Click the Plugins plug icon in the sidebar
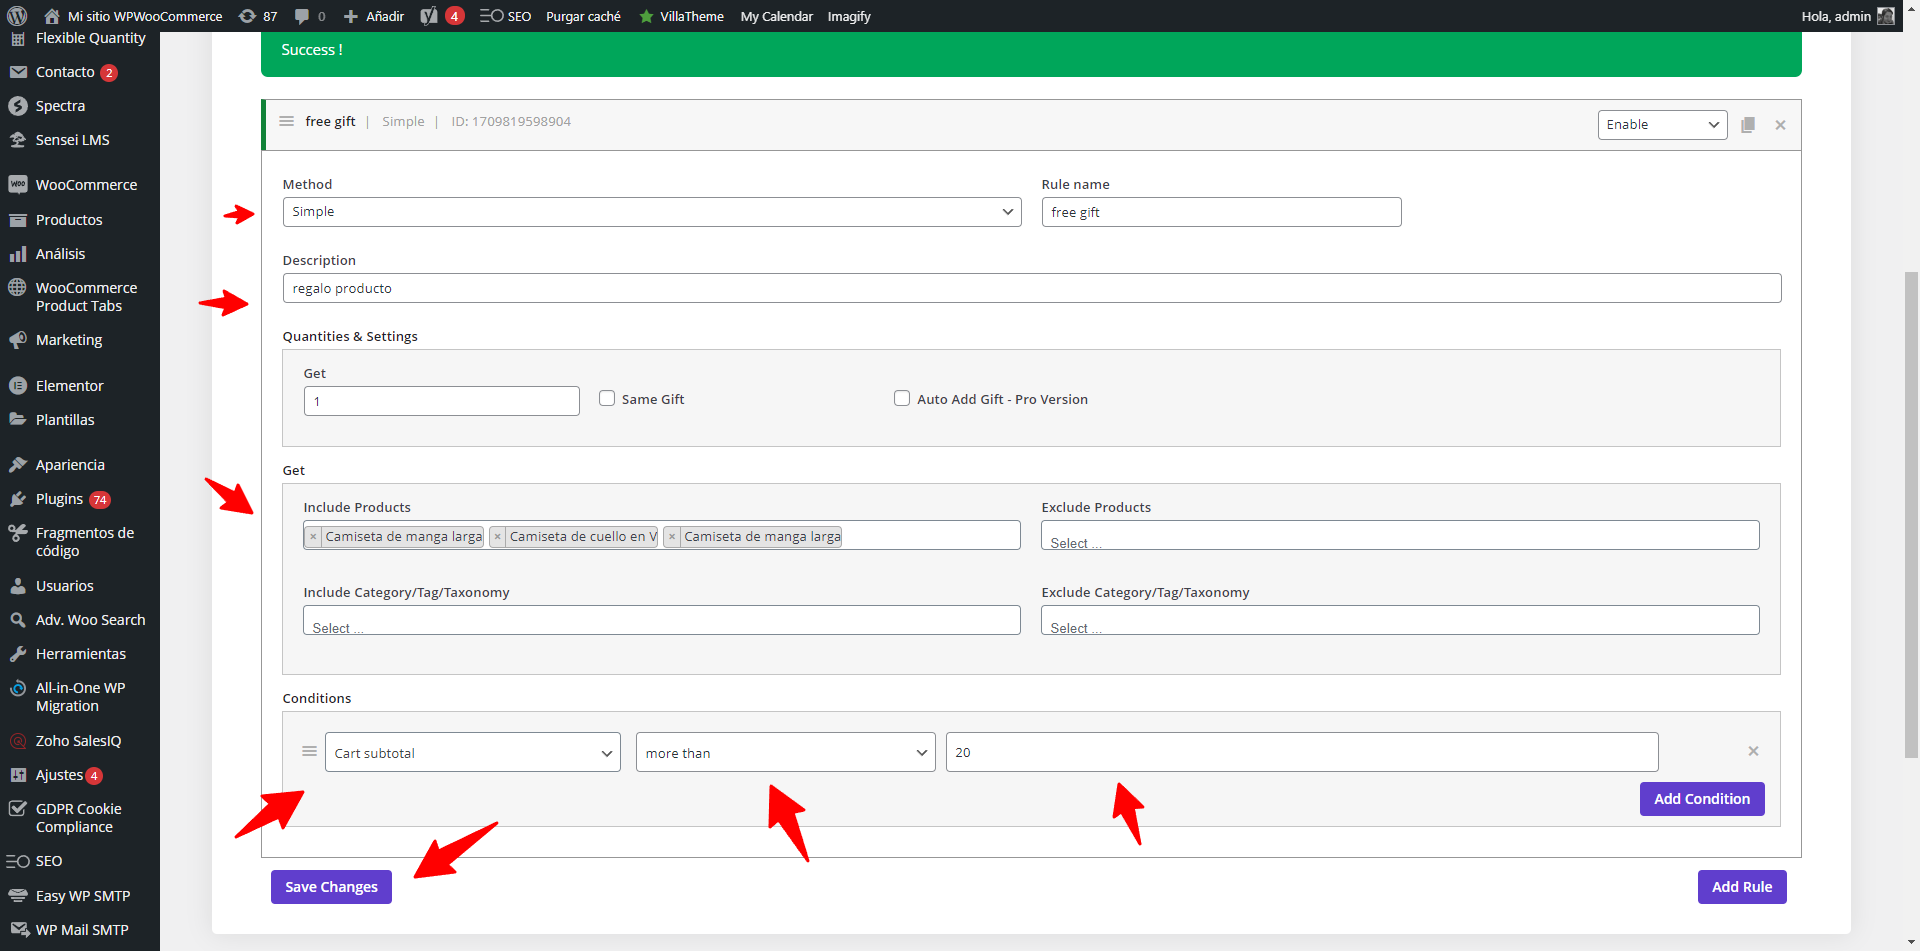This screenshot has width=1920, height=951. [18, 499]
